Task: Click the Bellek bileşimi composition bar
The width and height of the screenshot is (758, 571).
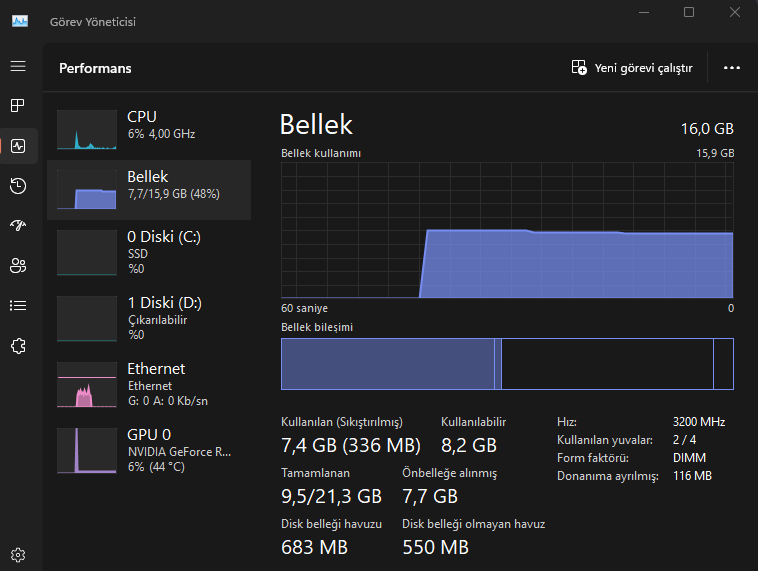Action: pos(507,364)
